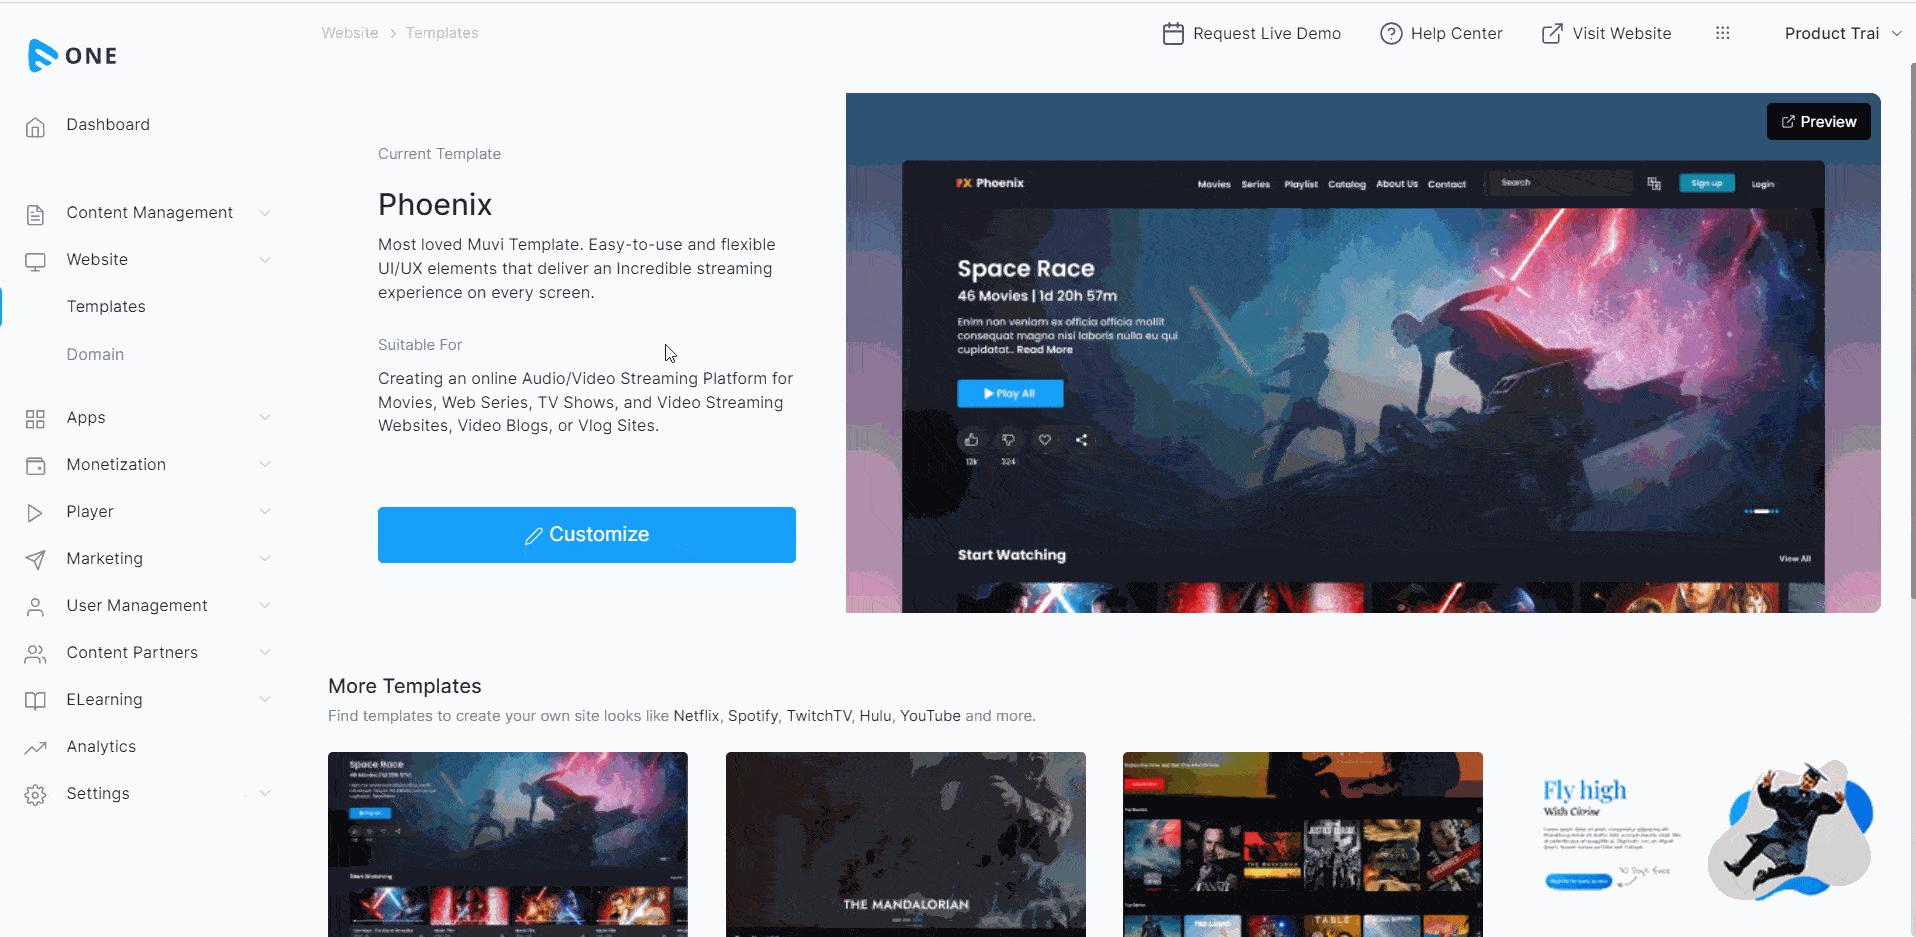
Task: Open the Analytics menu item
Action: coord(101,747)
